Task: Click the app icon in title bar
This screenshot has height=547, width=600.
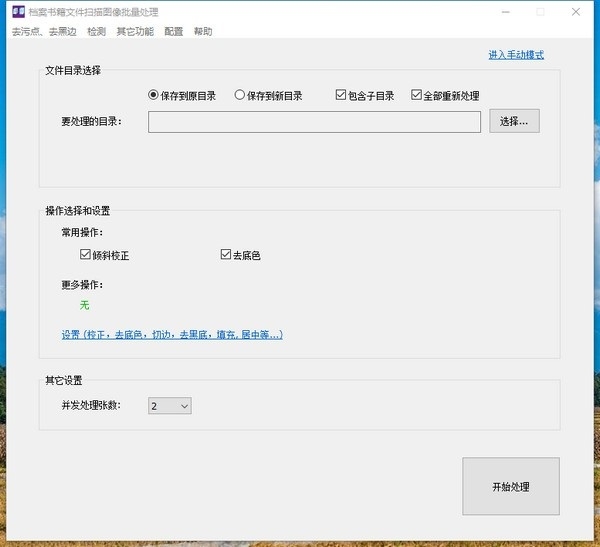Action: click(x=18, y=12)
